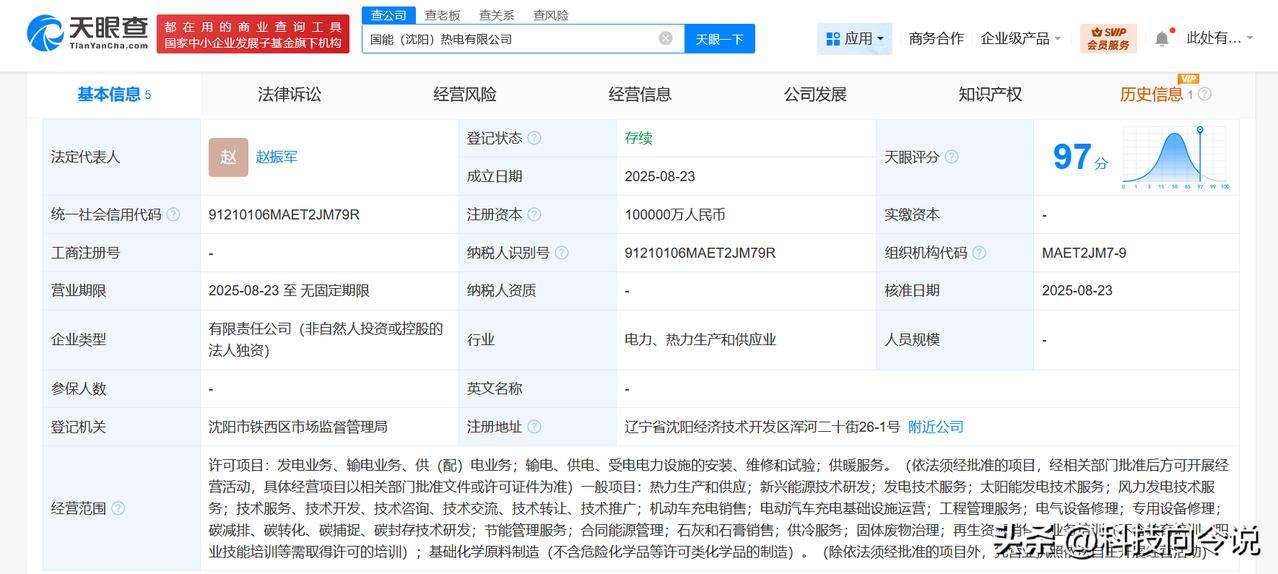This screenshot has height=574, width=1278.
Task: Show help icon next to 统一社会信用代码
Action: tap(173, 214)
